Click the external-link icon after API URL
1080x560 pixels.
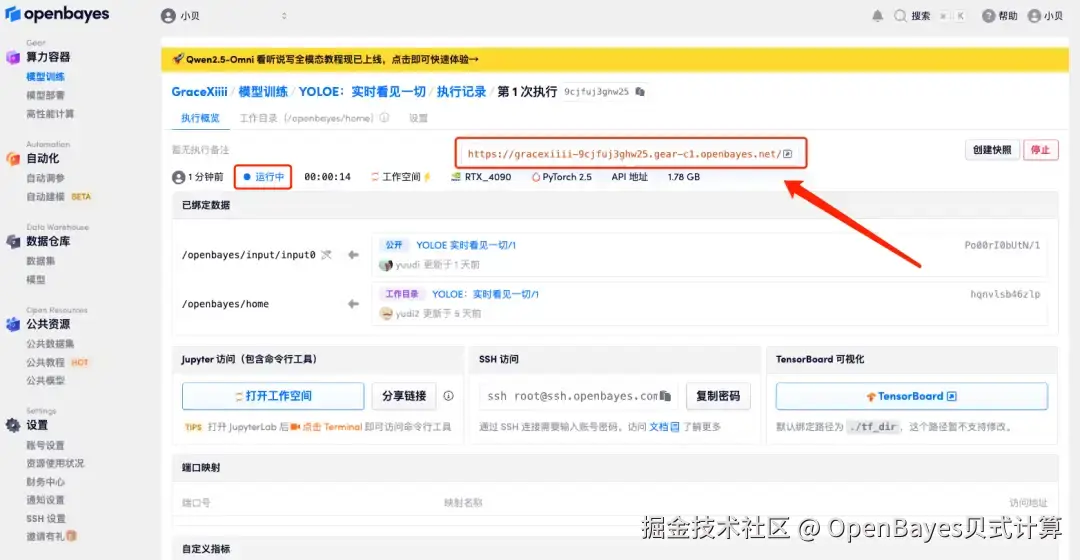787,154
